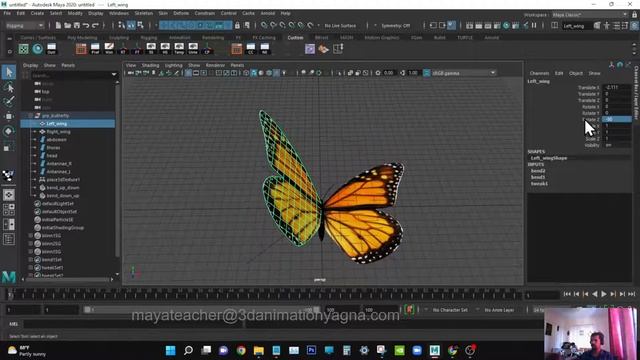Click the purple shelf icon

(310, 49)
